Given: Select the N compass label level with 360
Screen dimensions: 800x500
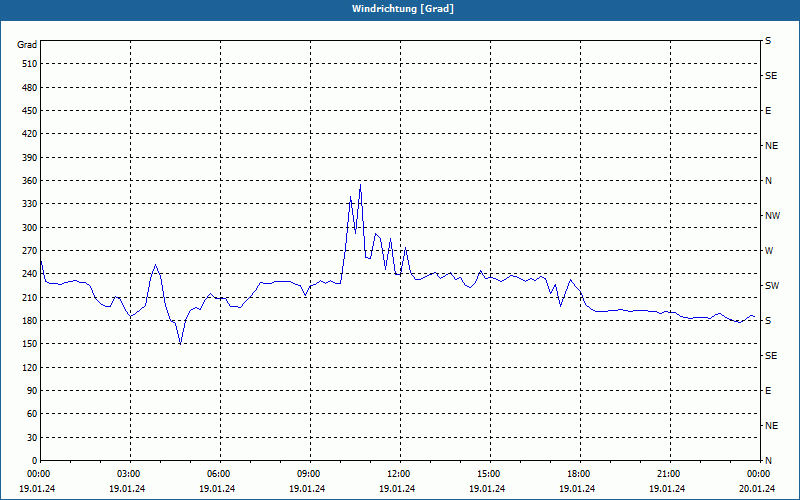Looking at the screenshot, I should tap(768, 181).
